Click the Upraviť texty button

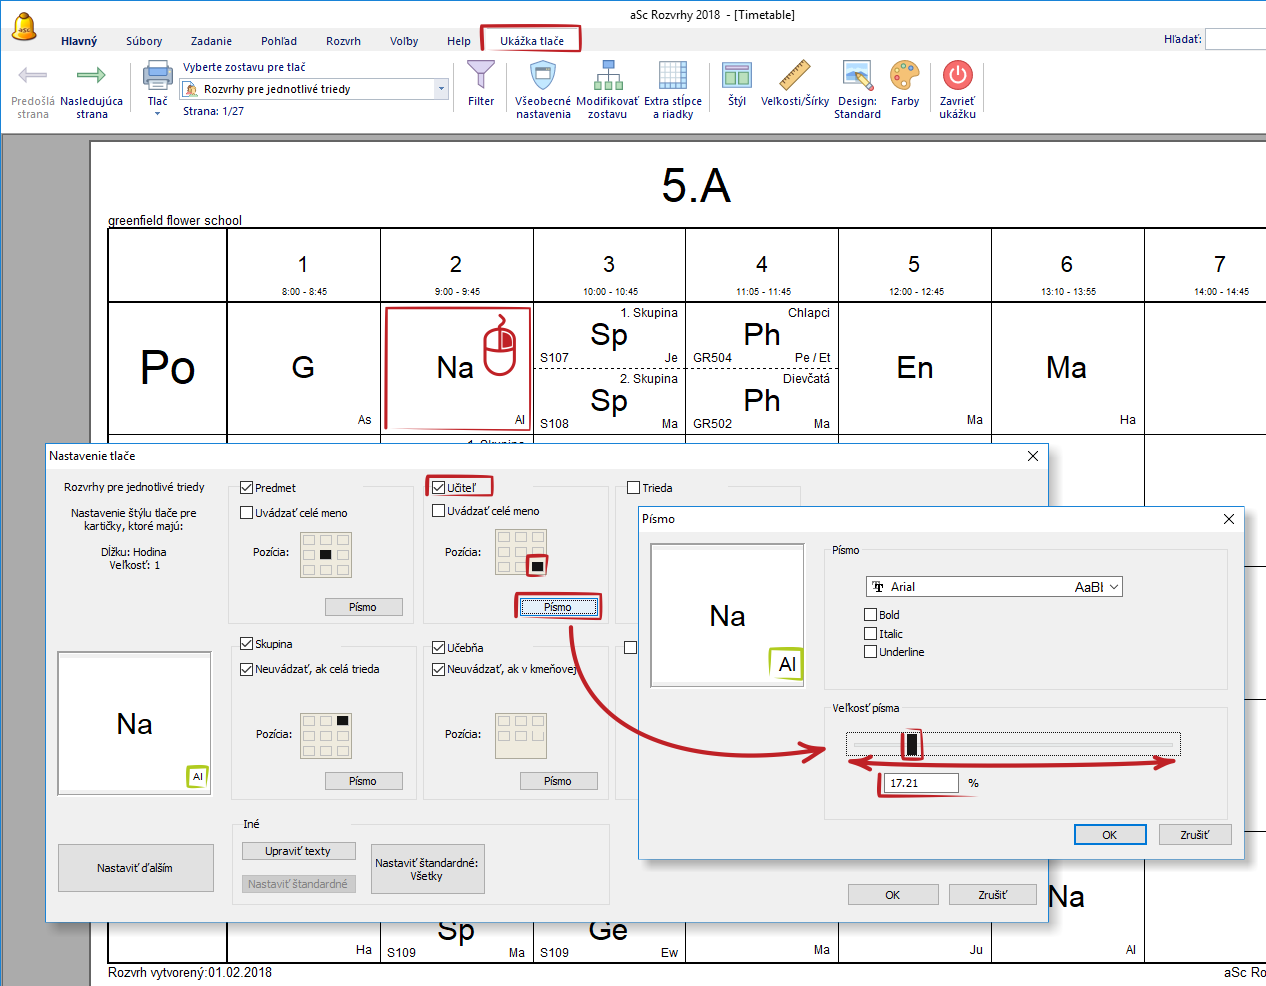click(x=298, y=851)
